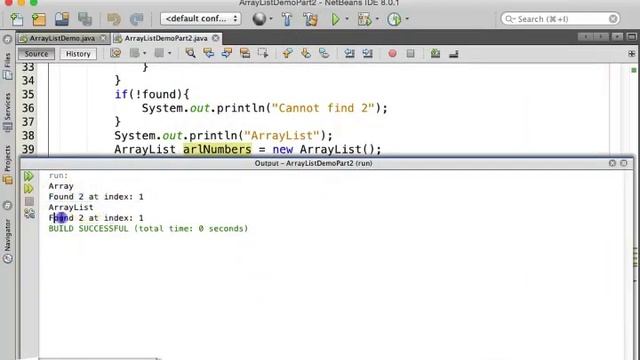Open the default configuration combo box

200,19
